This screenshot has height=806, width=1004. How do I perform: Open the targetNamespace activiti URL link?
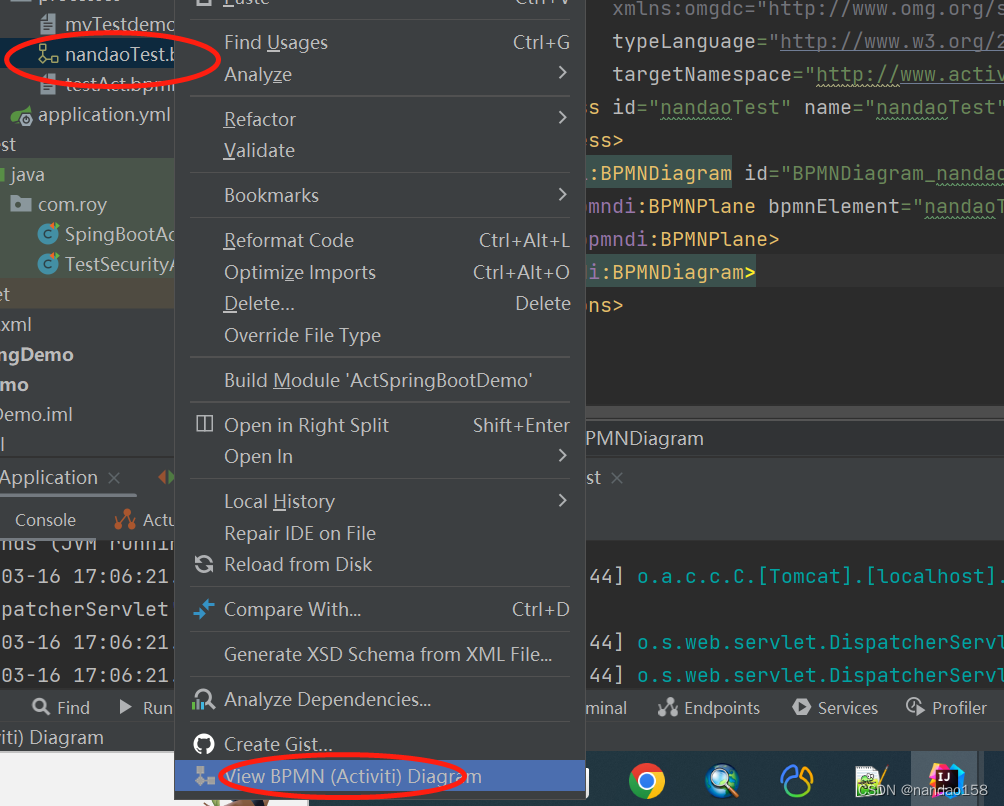[x=910, y=75]
